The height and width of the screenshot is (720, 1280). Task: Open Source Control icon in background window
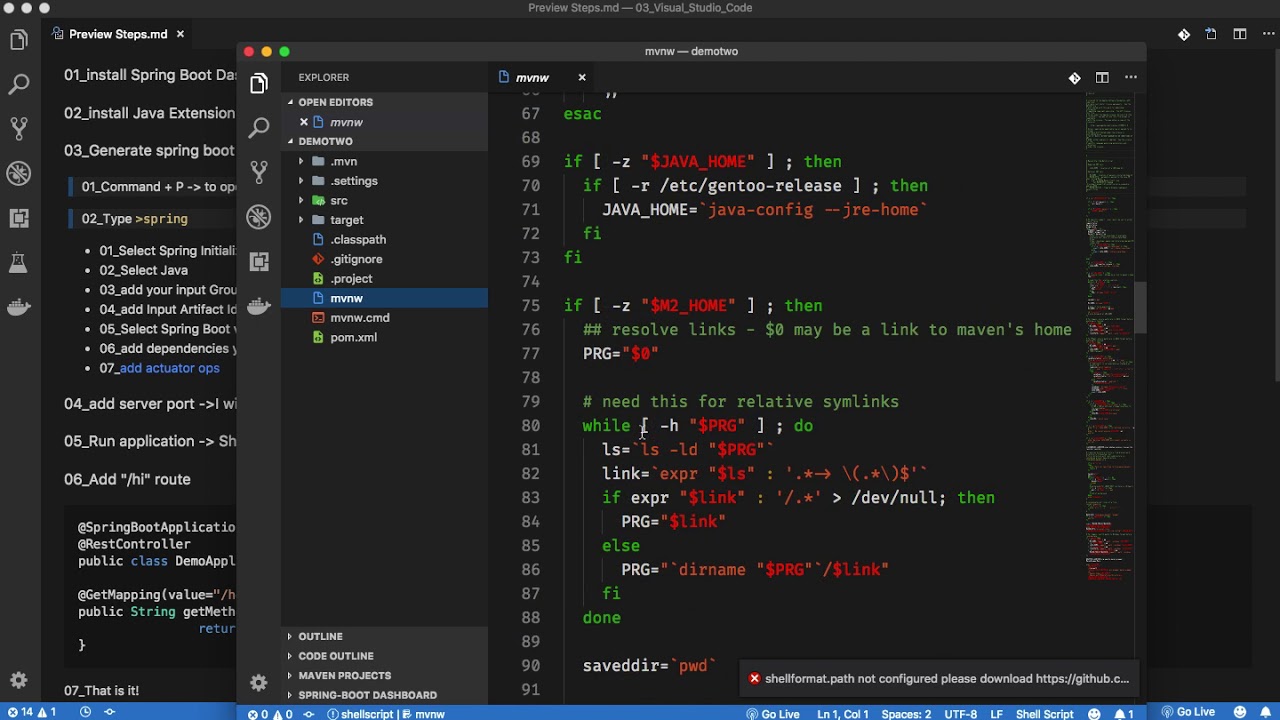pos(19,129)
